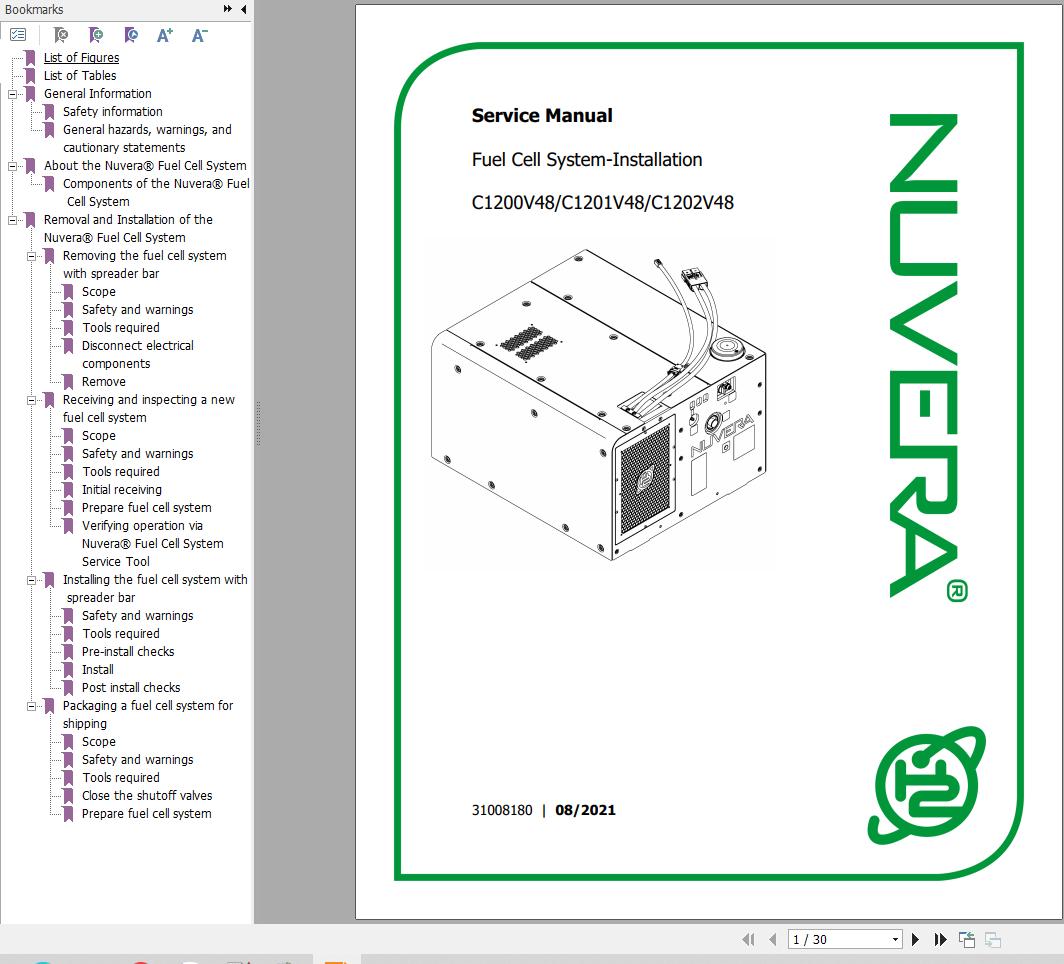
Task: Collapse About the Nuvera Fuel Cell System node
Action: (x=12, y=166)
